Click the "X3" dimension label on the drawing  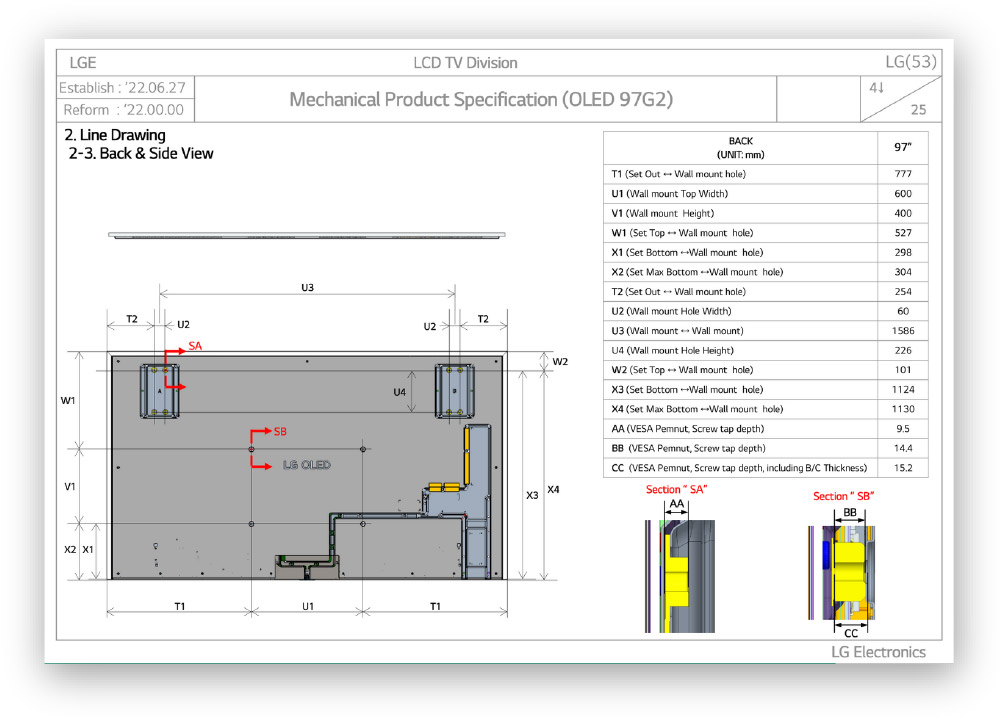point(532,495)
